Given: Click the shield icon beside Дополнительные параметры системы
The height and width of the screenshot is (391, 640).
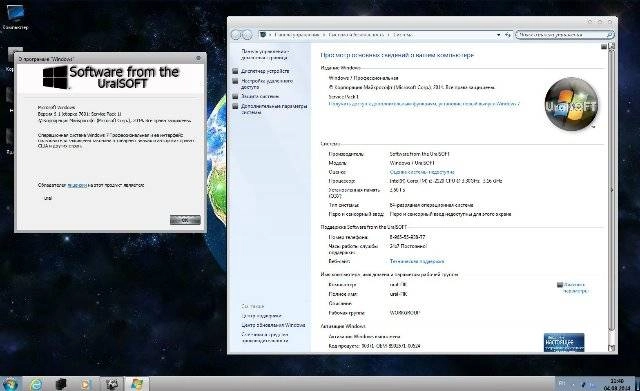Looking at the screenshot, I should point(235,106).
